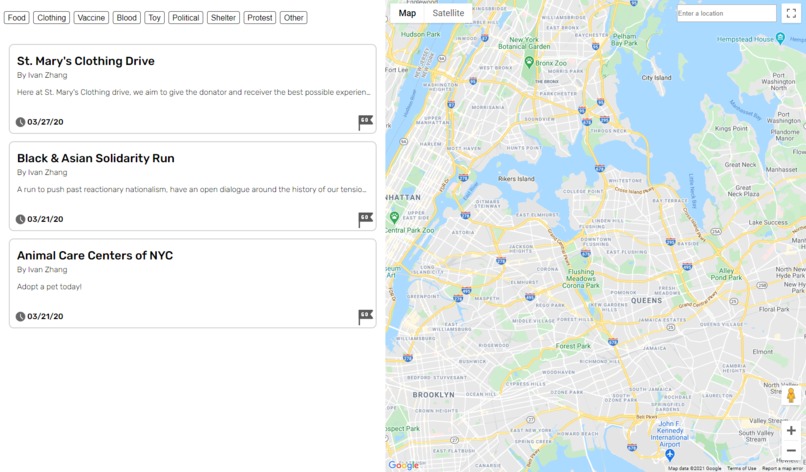
Task: Enable the Shelter filter tag
Action: coord(223,17)
